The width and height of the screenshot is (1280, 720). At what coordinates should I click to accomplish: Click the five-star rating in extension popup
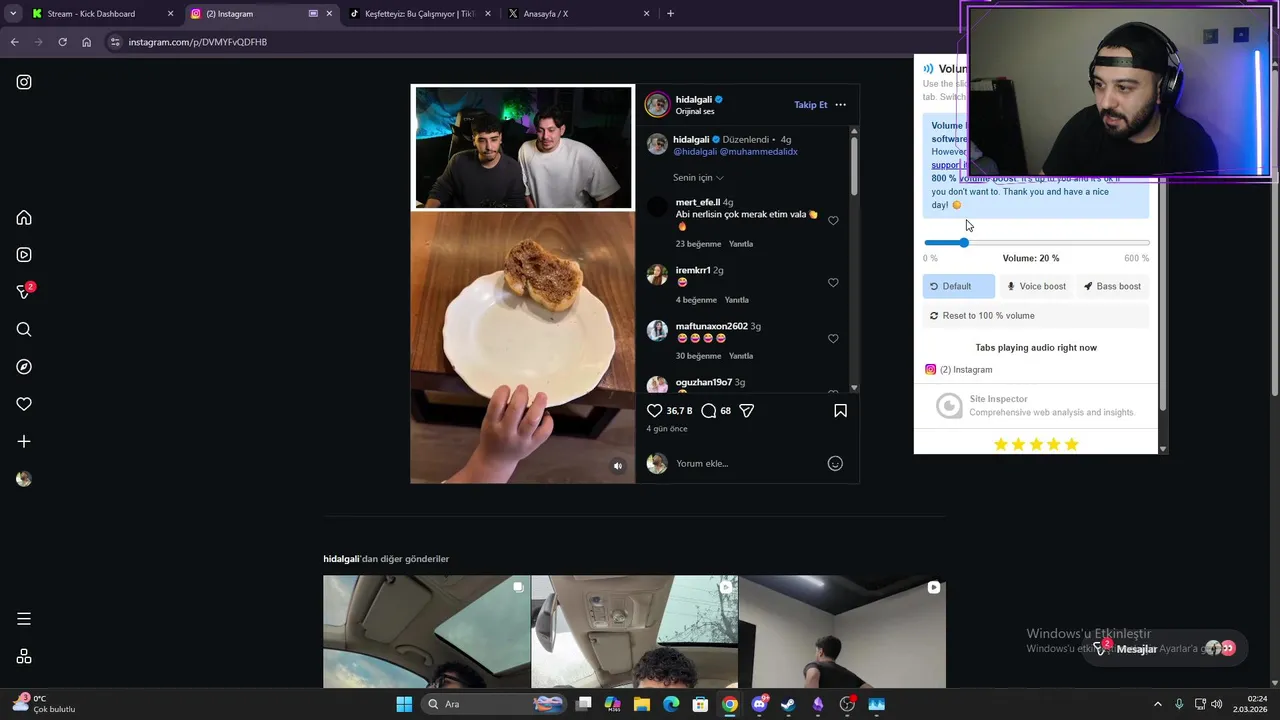(x=1036, y=444)
